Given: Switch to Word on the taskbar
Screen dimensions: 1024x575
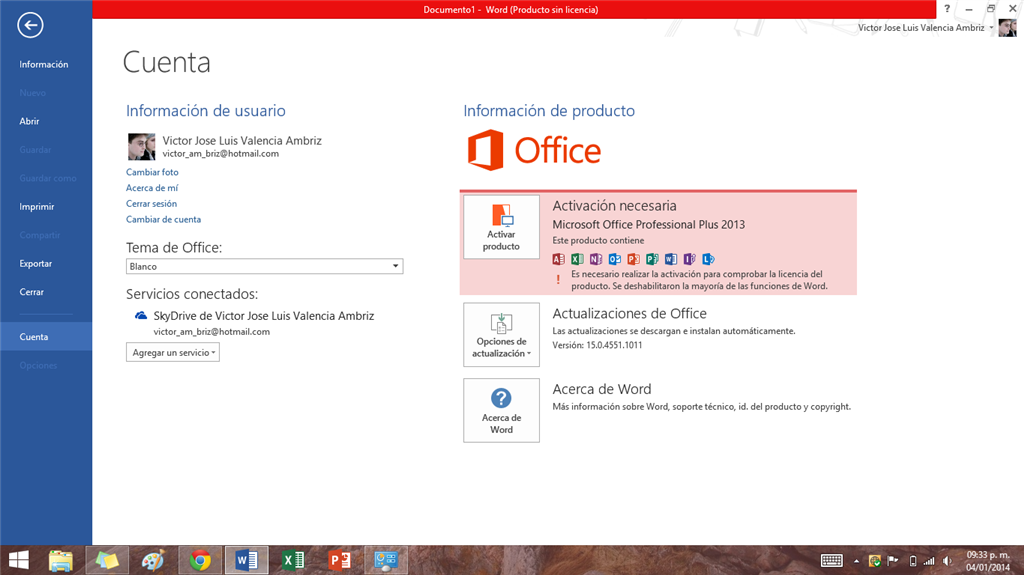Looking at the screenshot, I should click(246, 561).
